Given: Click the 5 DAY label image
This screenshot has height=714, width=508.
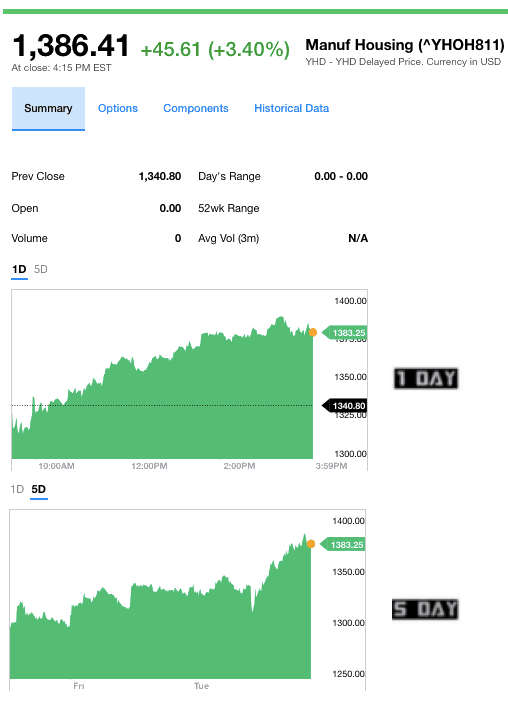Looking at the screenshot, I should click(x=425, y=609).
